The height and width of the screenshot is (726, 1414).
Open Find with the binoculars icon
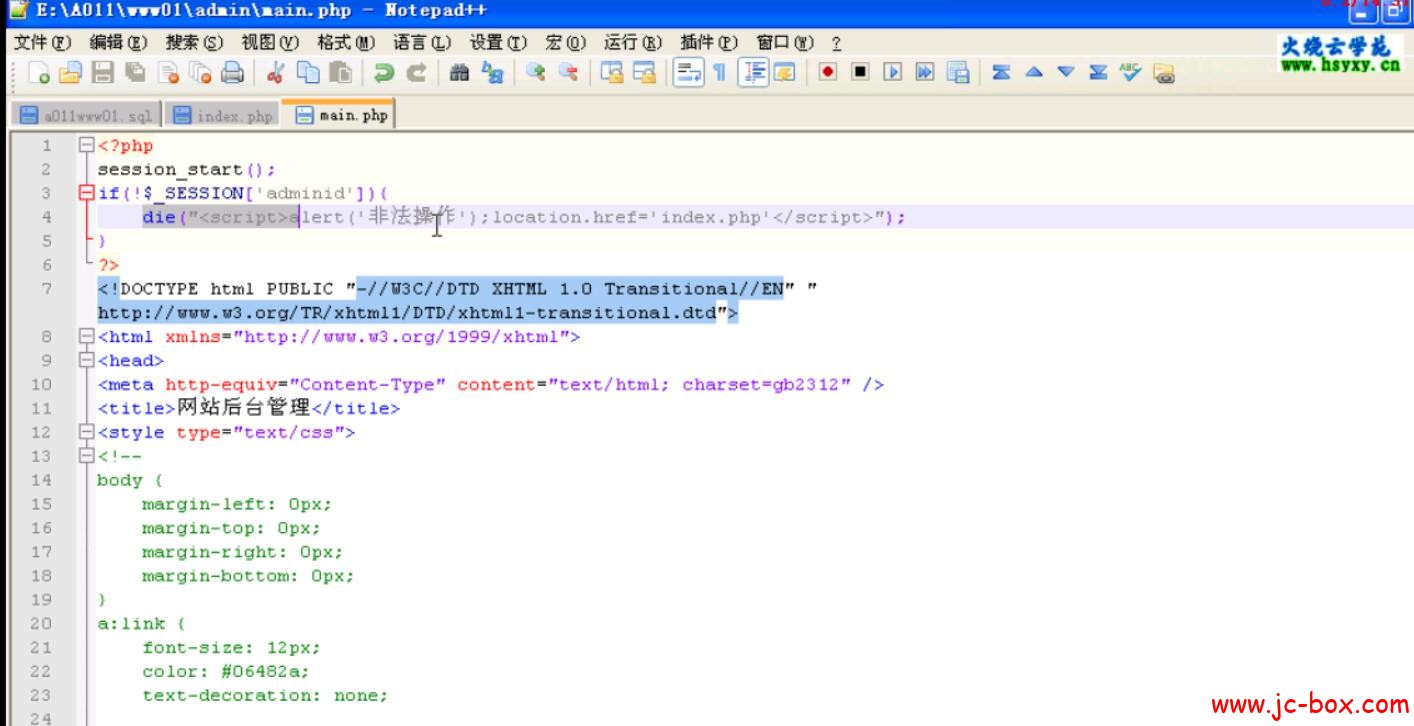coord(460,73)
